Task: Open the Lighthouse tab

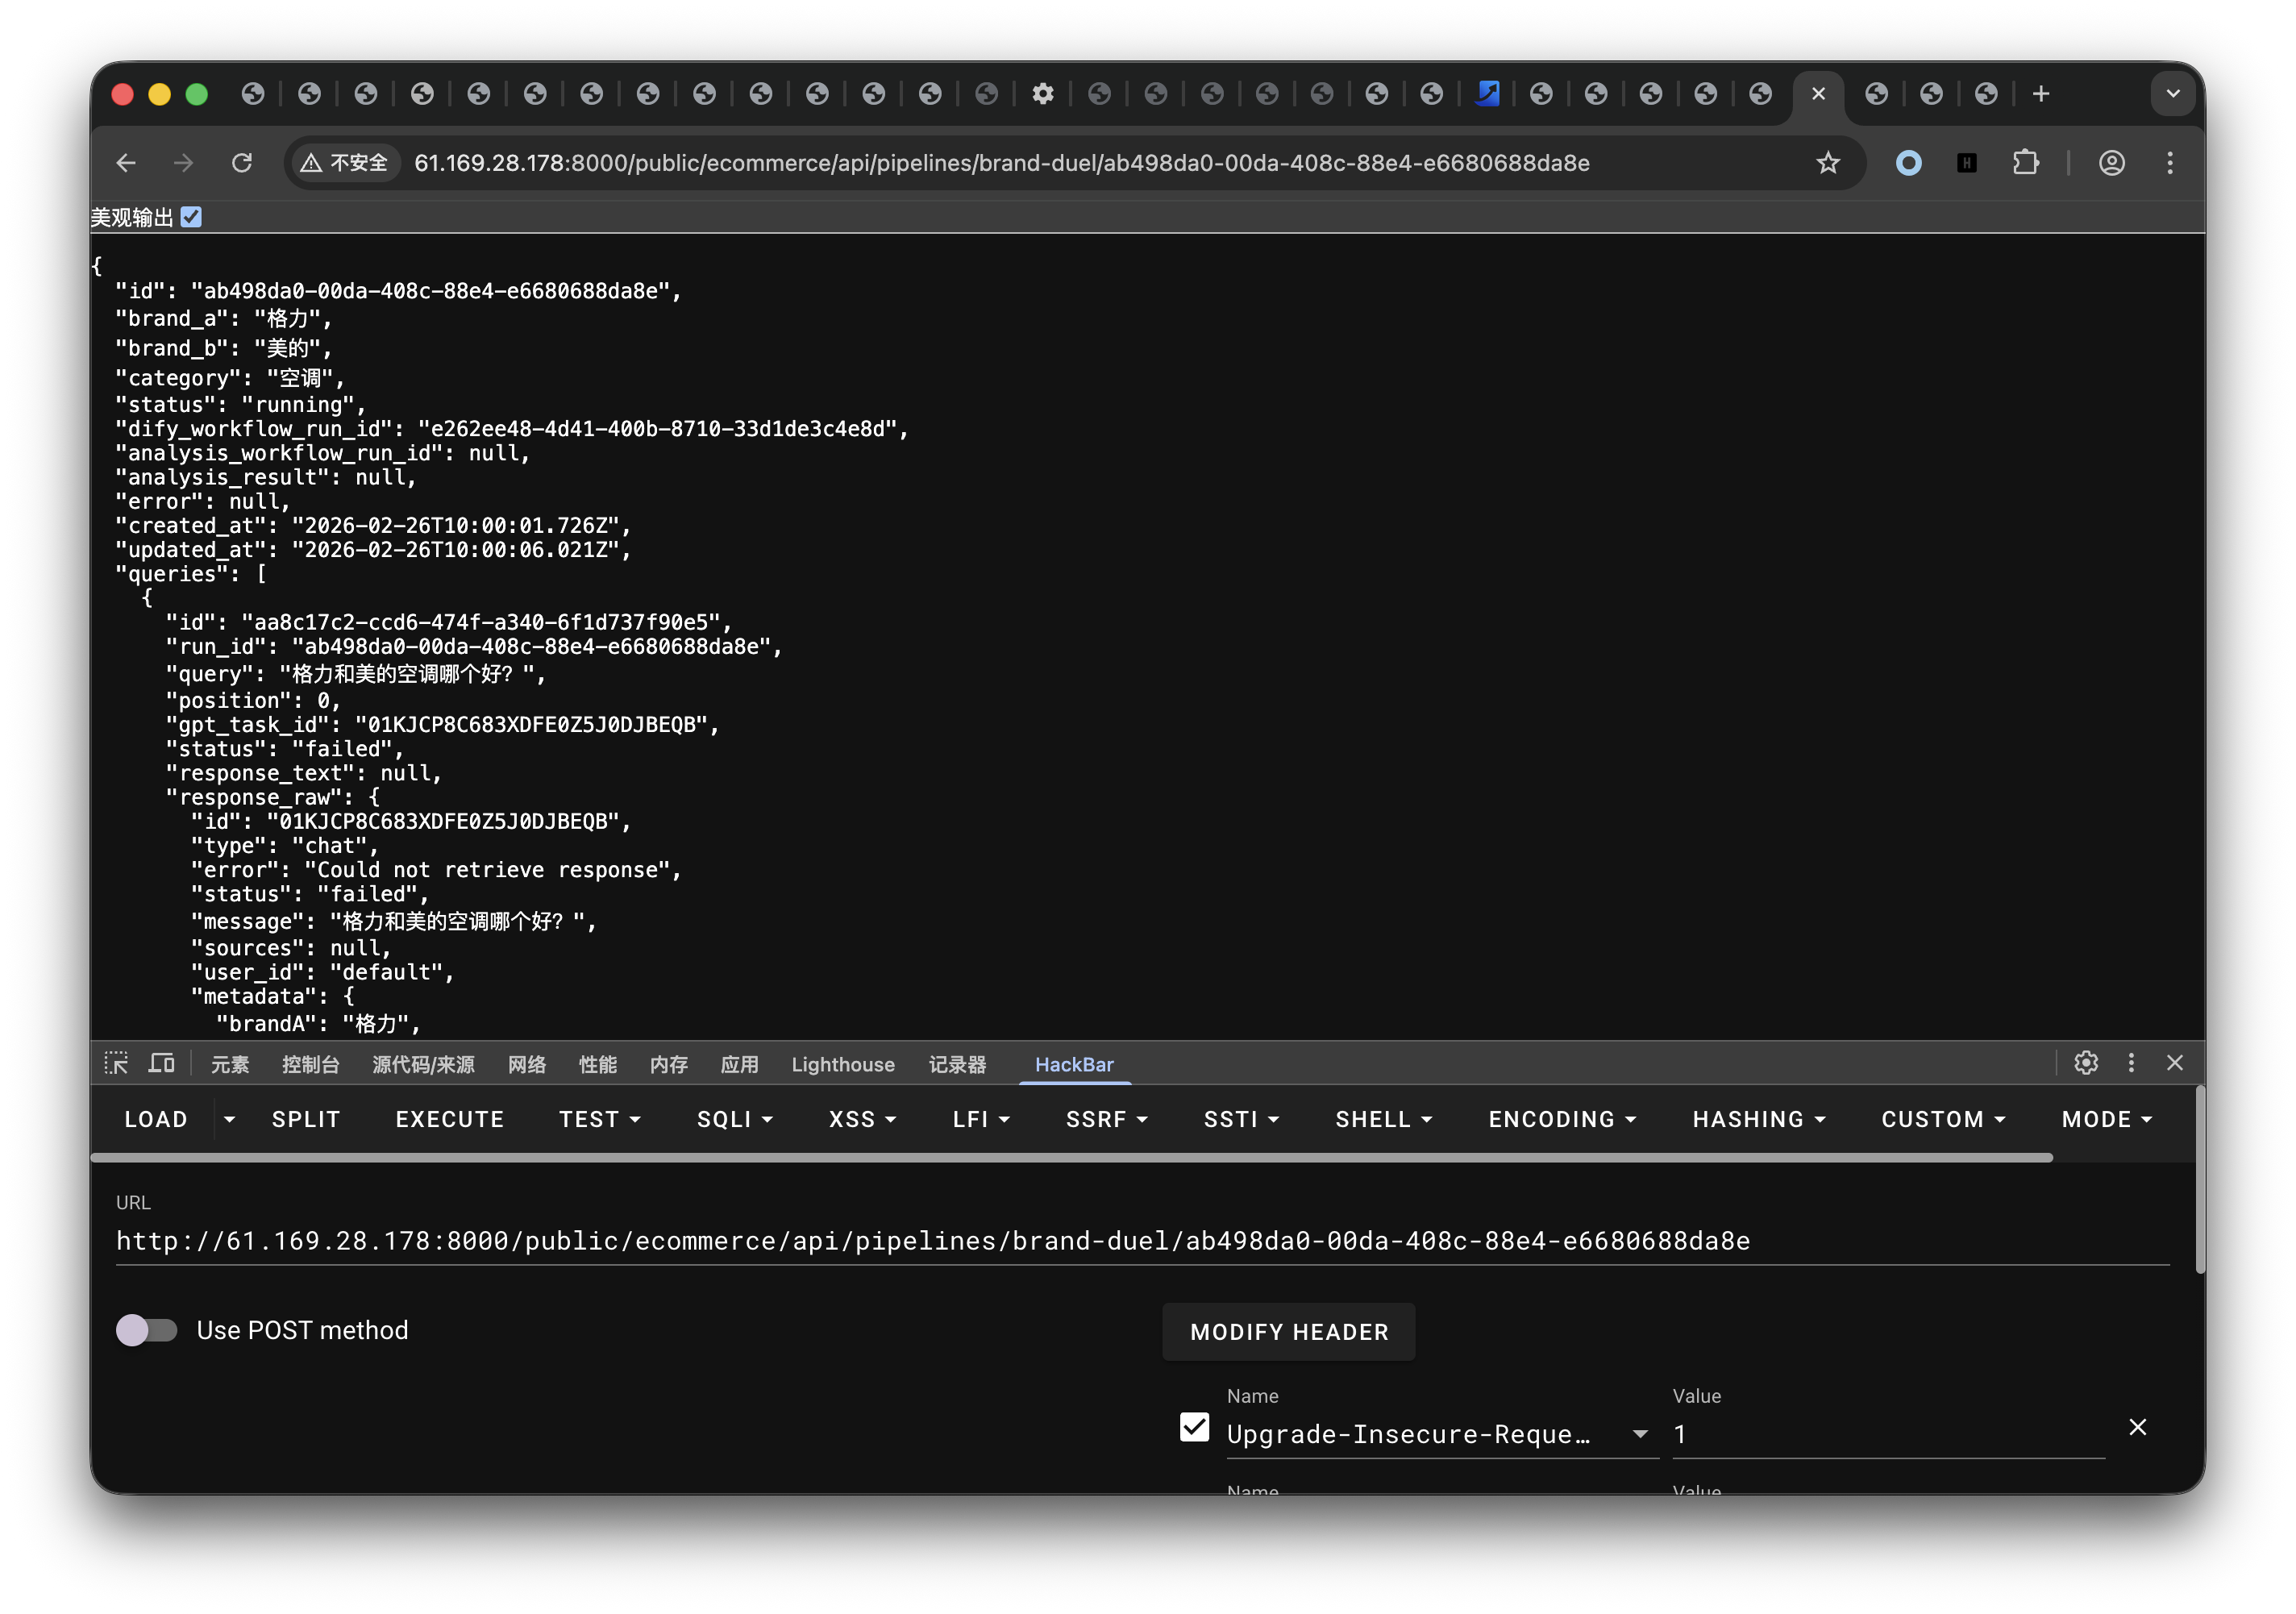Action: pyautogui.click(x=843, y=1064)
